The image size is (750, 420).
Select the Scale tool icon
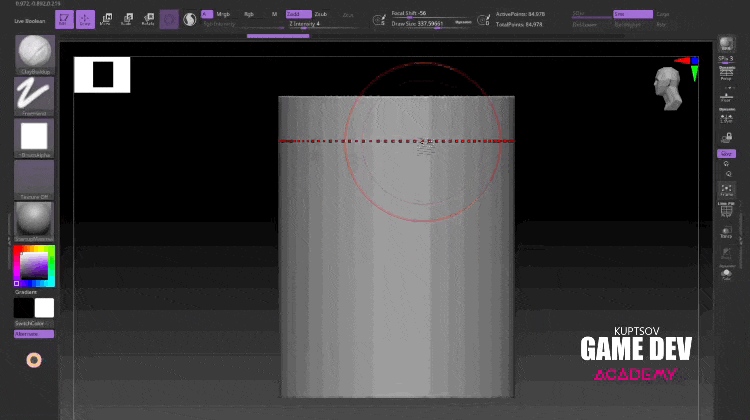click(x=127, y=20)
